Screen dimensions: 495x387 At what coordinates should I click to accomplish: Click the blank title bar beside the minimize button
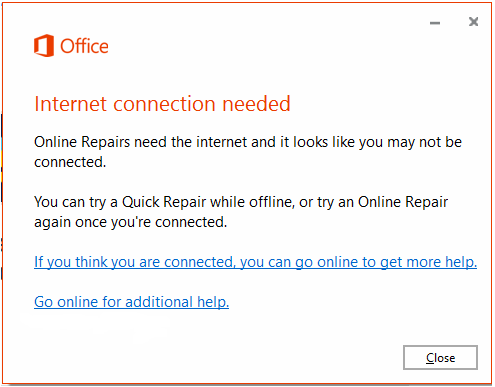(x=267, y=22)
